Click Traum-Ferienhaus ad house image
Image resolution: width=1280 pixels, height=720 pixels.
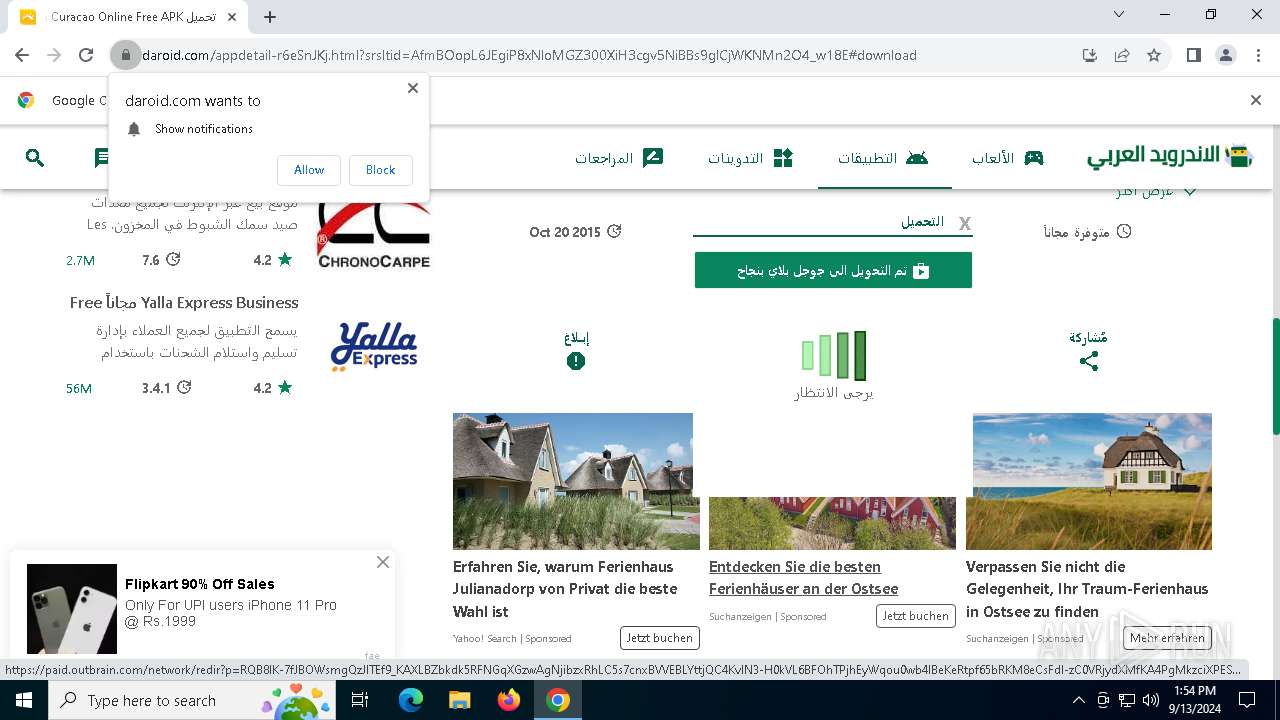point(1089,481)
